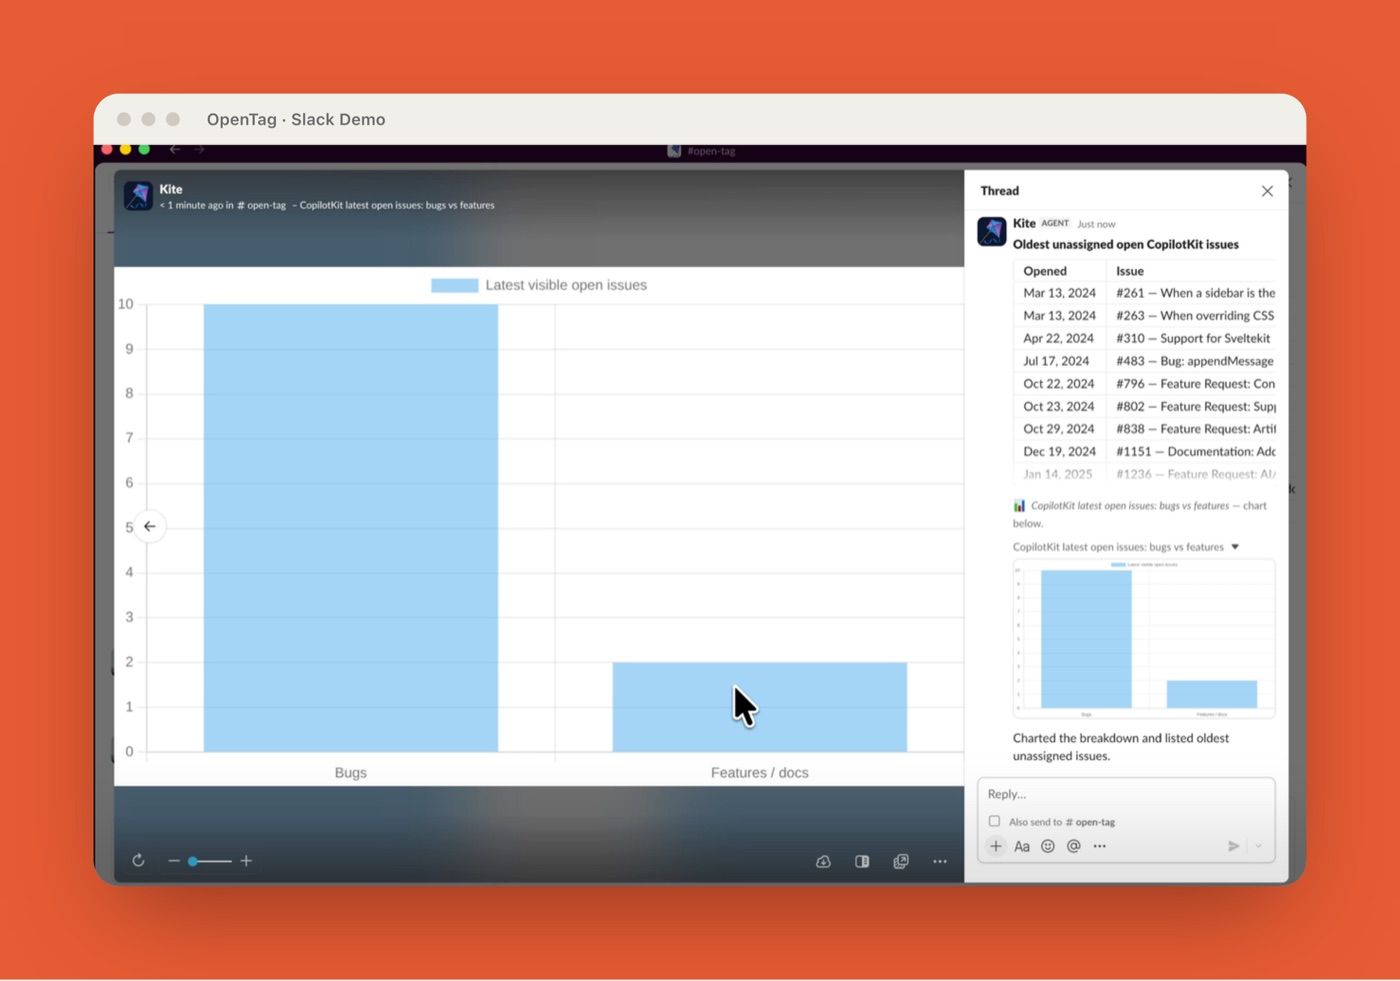Open the chart in a new window icon
The width and height of the screenshot is (1400, 981).
coord(901,861)
